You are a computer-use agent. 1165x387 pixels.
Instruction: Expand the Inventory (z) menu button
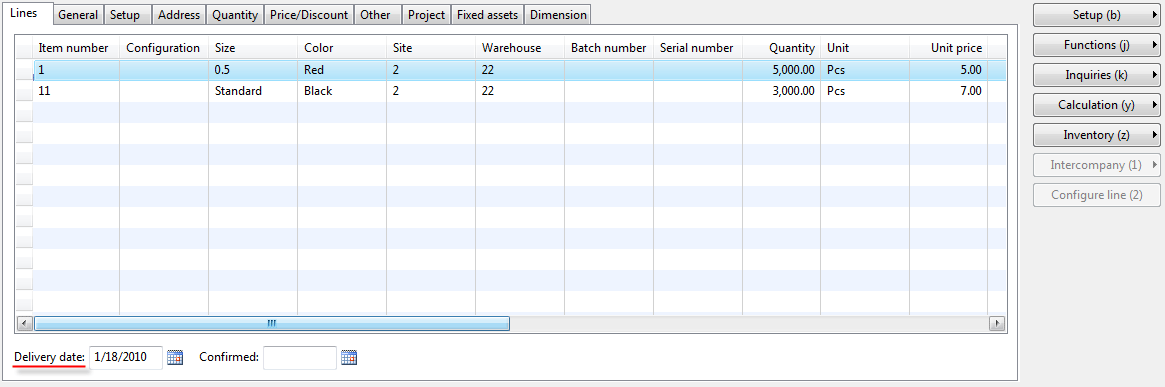[x=1097, y=135]
